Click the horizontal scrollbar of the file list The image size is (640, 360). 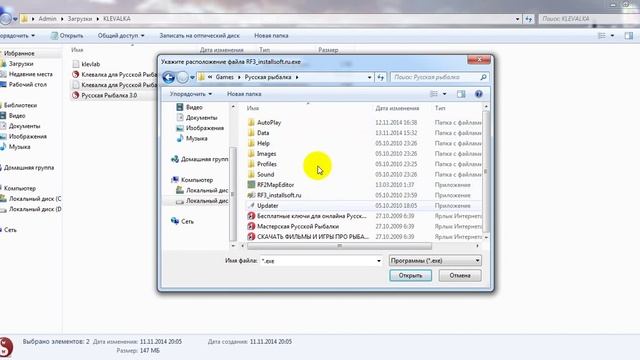(339, 246)
